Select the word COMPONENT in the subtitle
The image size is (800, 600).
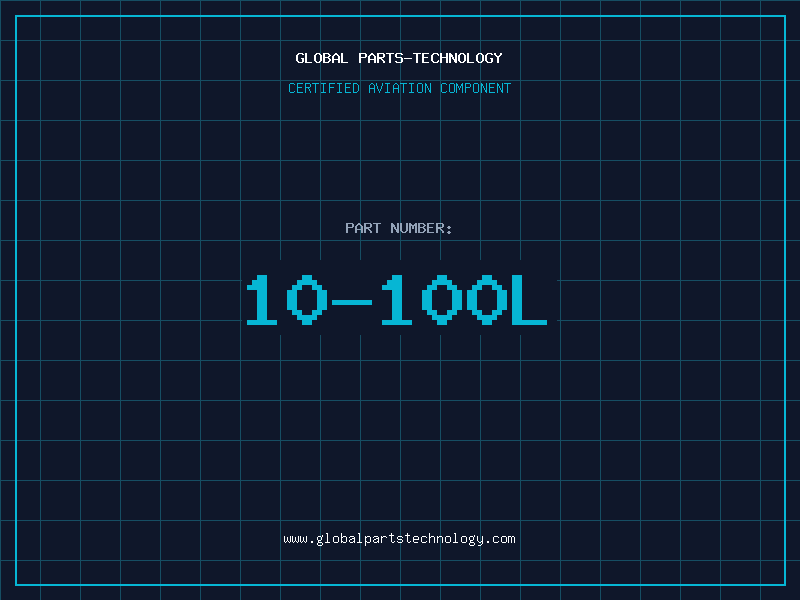[476, 89]
